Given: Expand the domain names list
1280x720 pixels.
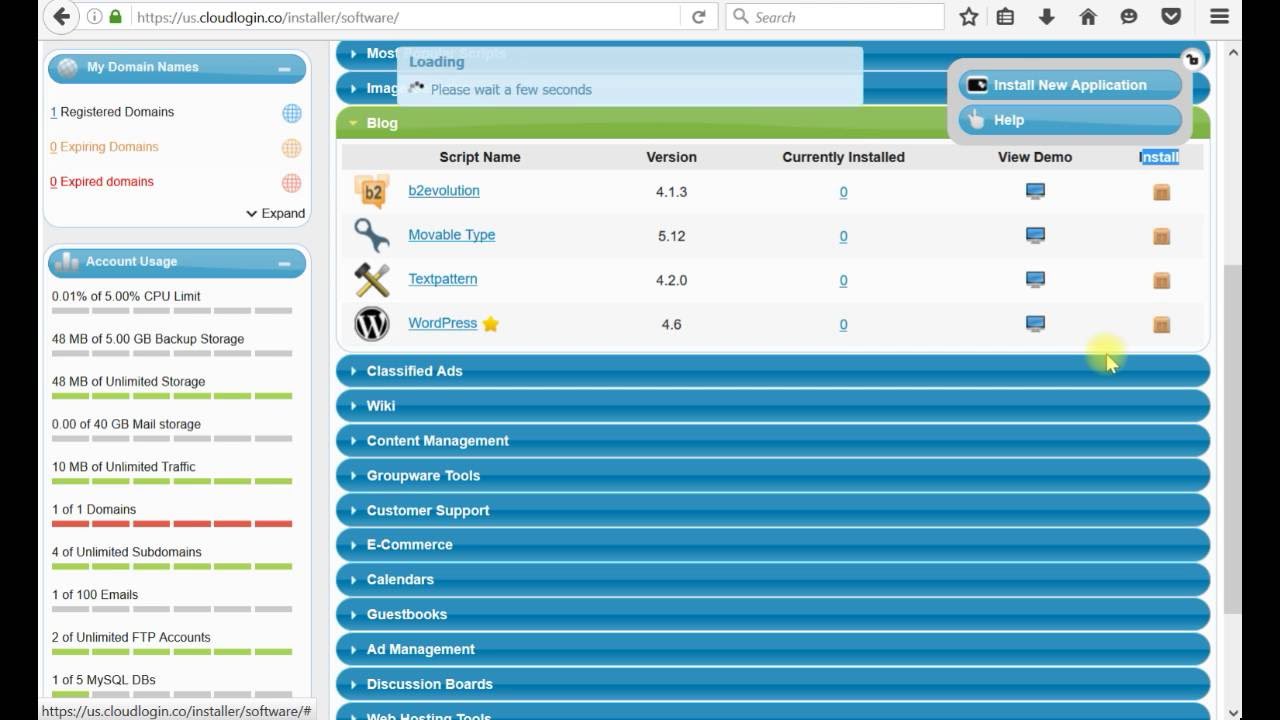Looking at the screenshot, I should click(275, 213).
